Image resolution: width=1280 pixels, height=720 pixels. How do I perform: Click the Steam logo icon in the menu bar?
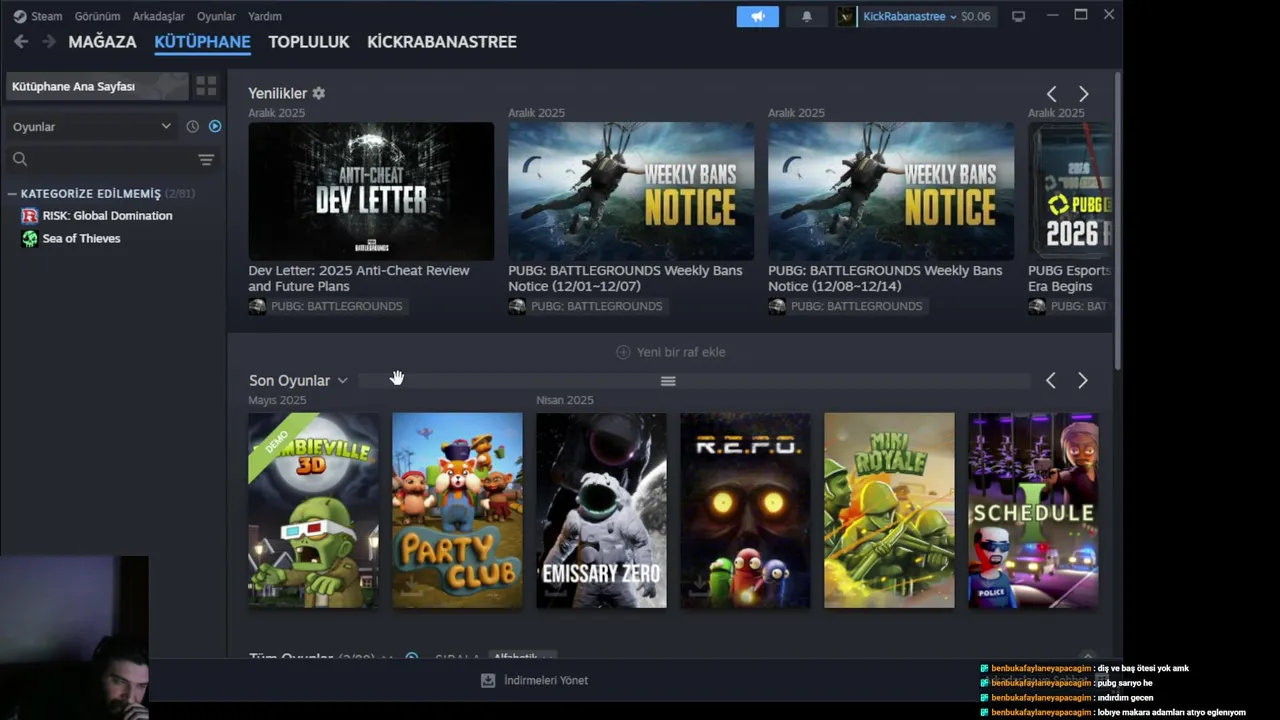click(20, 16)
